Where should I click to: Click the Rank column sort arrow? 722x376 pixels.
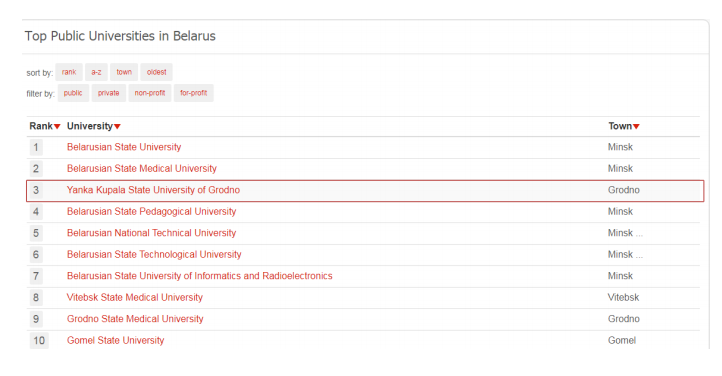(x=57, y=127)
